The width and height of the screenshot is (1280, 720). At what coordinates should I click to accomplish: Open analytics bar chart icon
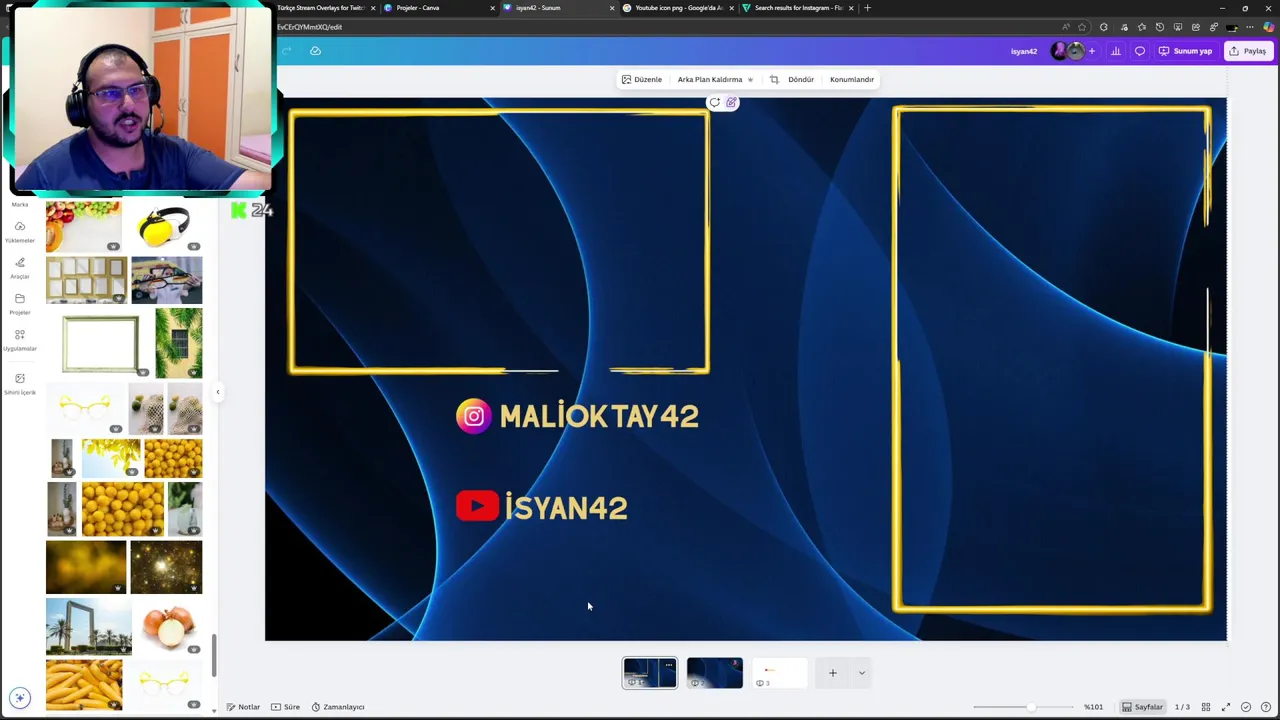[1116, 51]
